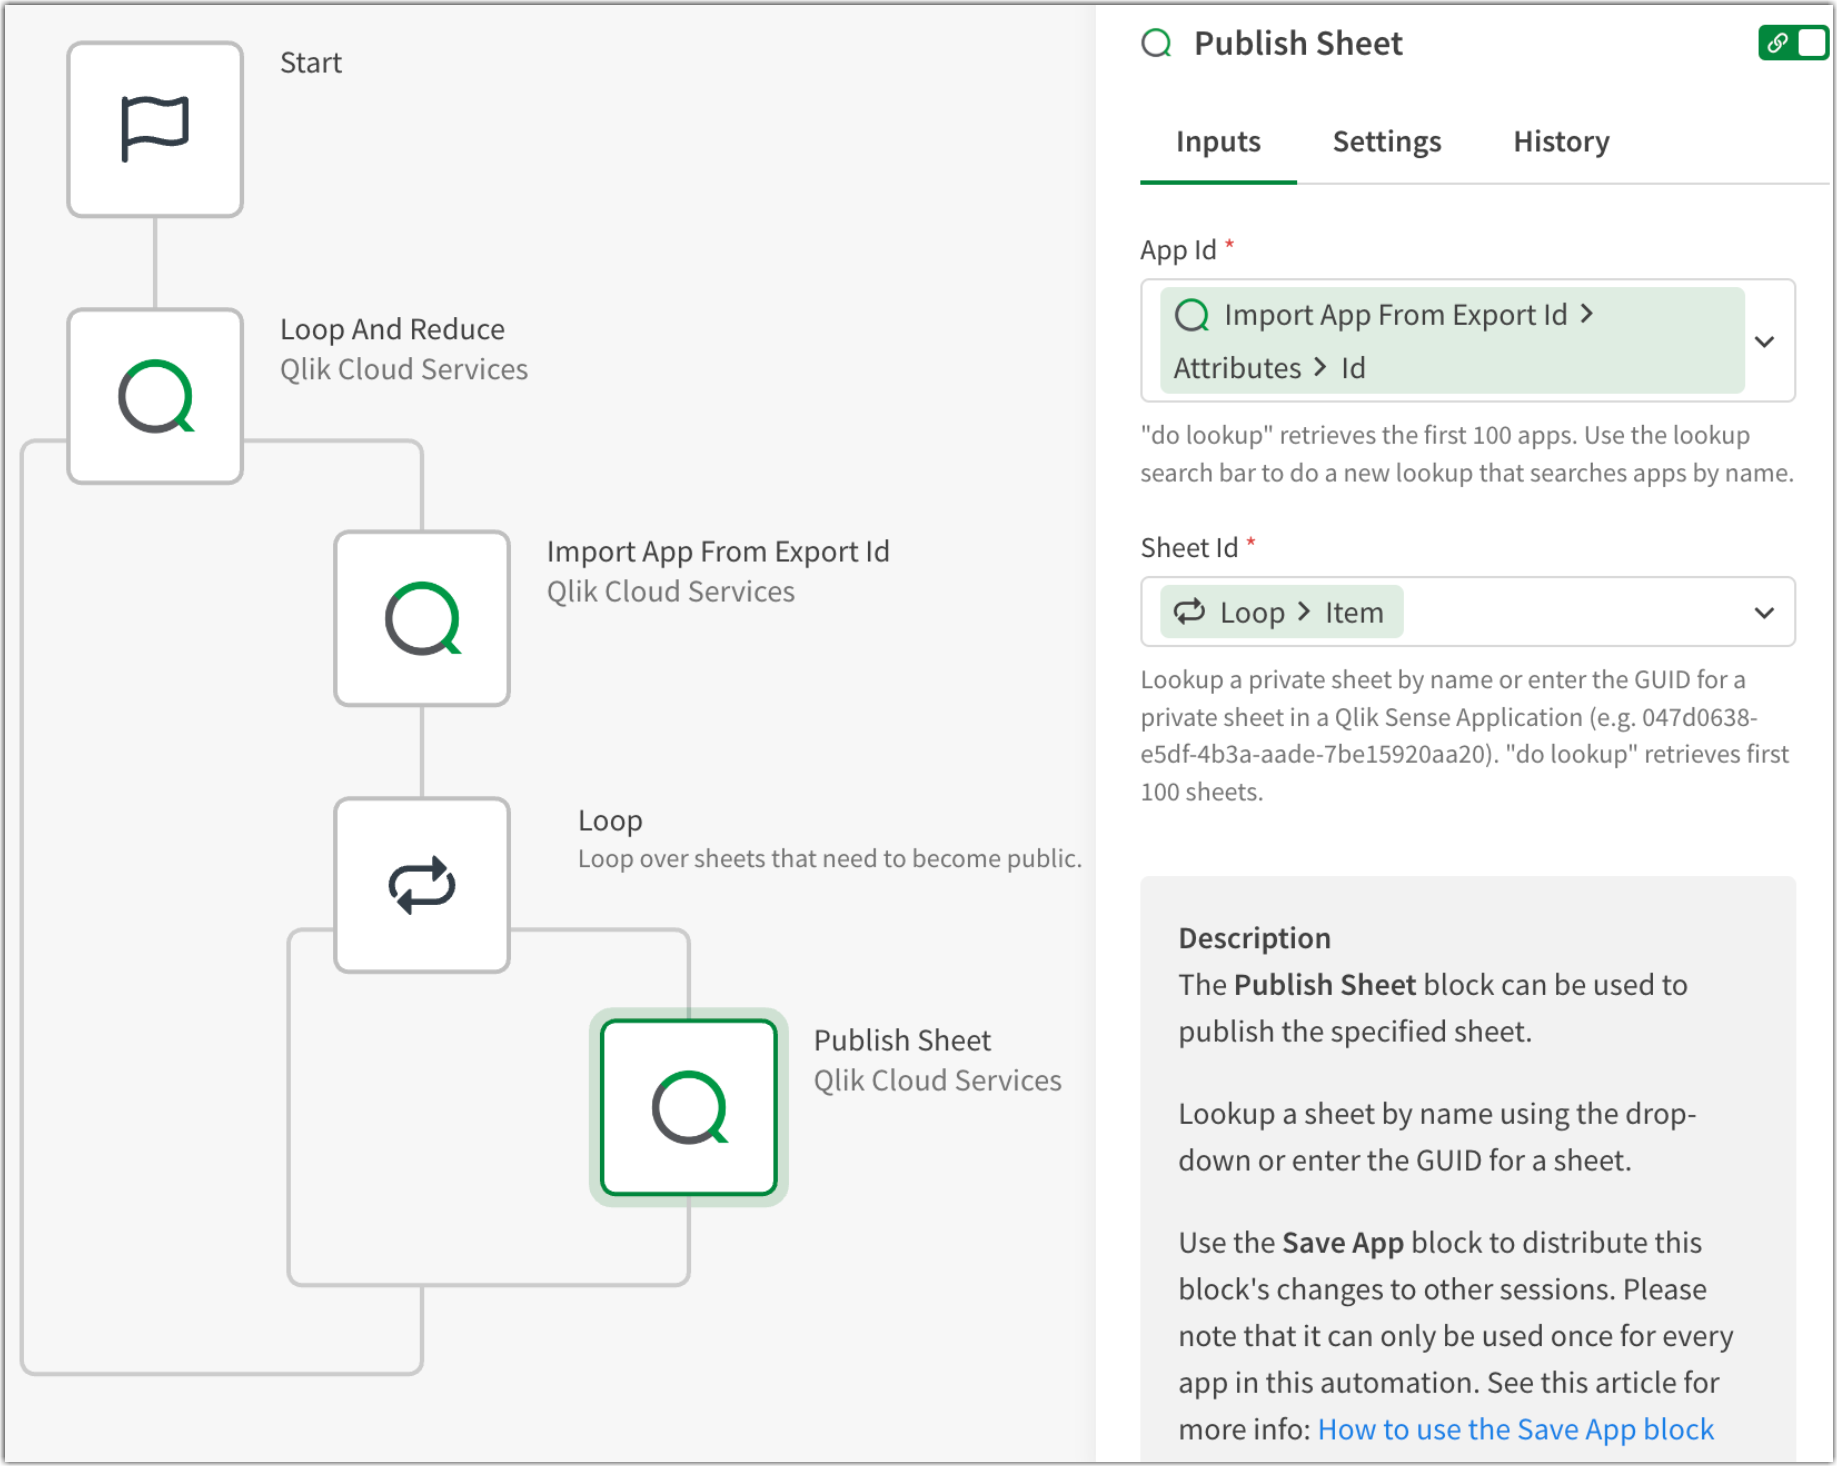Open the Import App From Export Id block
Image resolution: width=1838 pixels, height=1467 pixels.
[421, 617]
